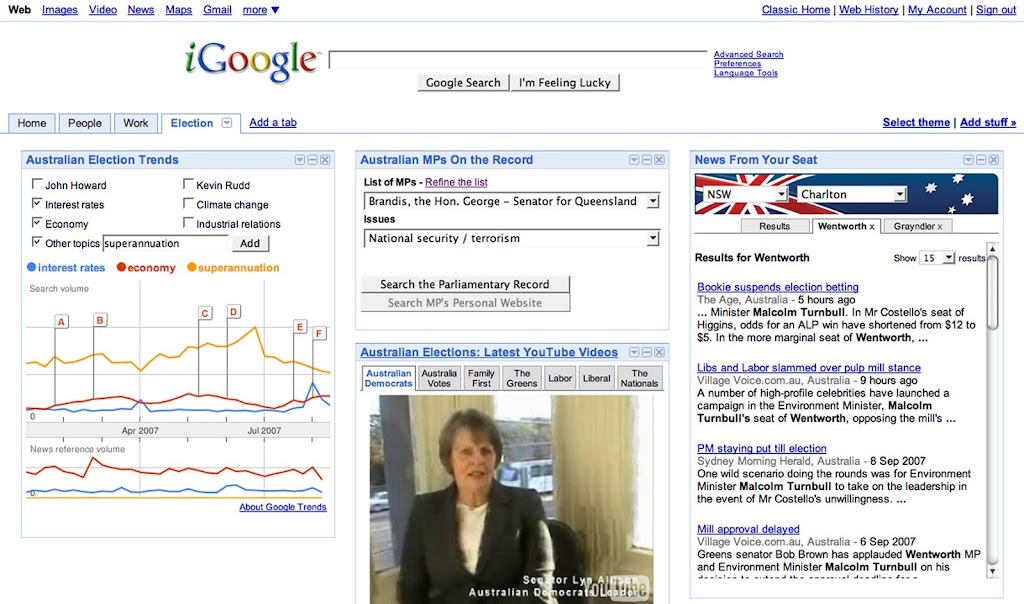Switch to the Work tab

[x=136, y=123]
